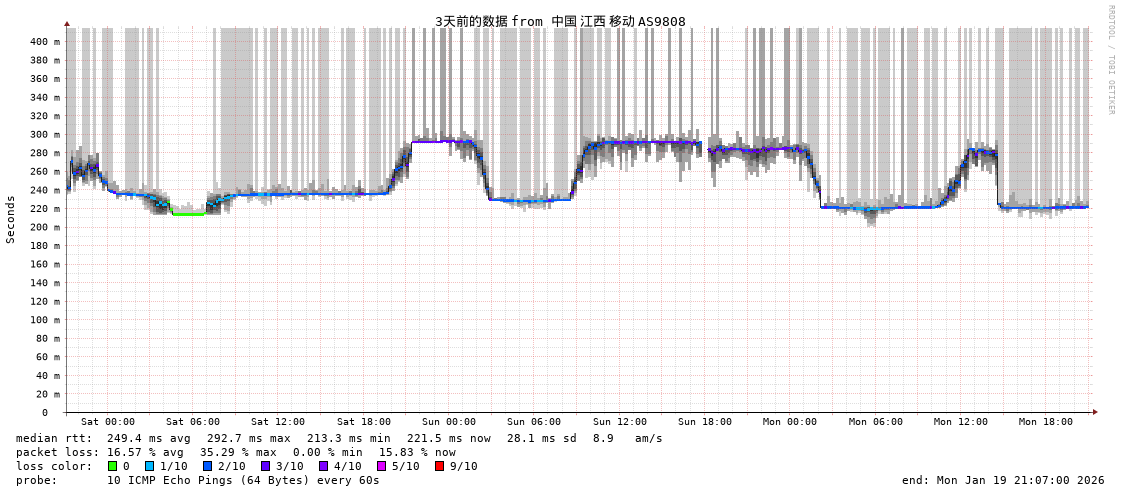Click the RRDTOOL / TOBI OETIKER watermark
Screen dimensions: 1121x494
[x=1111, y=60]
